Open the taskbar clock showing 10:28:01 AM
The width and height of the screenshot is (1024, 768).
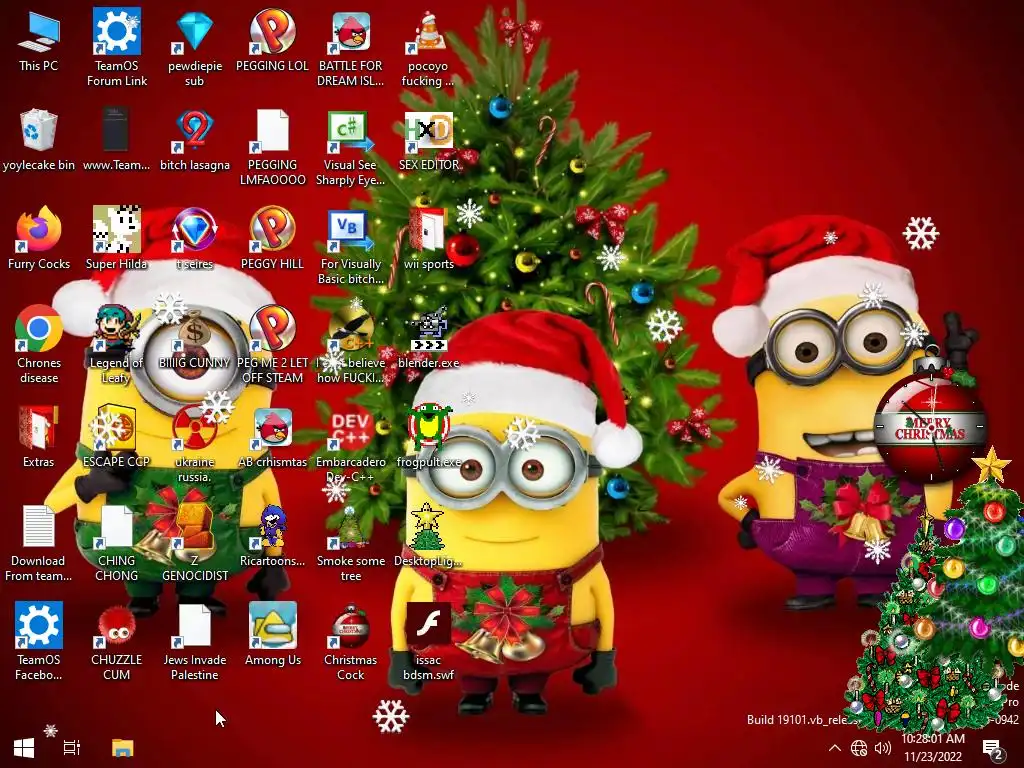point(933,748)
